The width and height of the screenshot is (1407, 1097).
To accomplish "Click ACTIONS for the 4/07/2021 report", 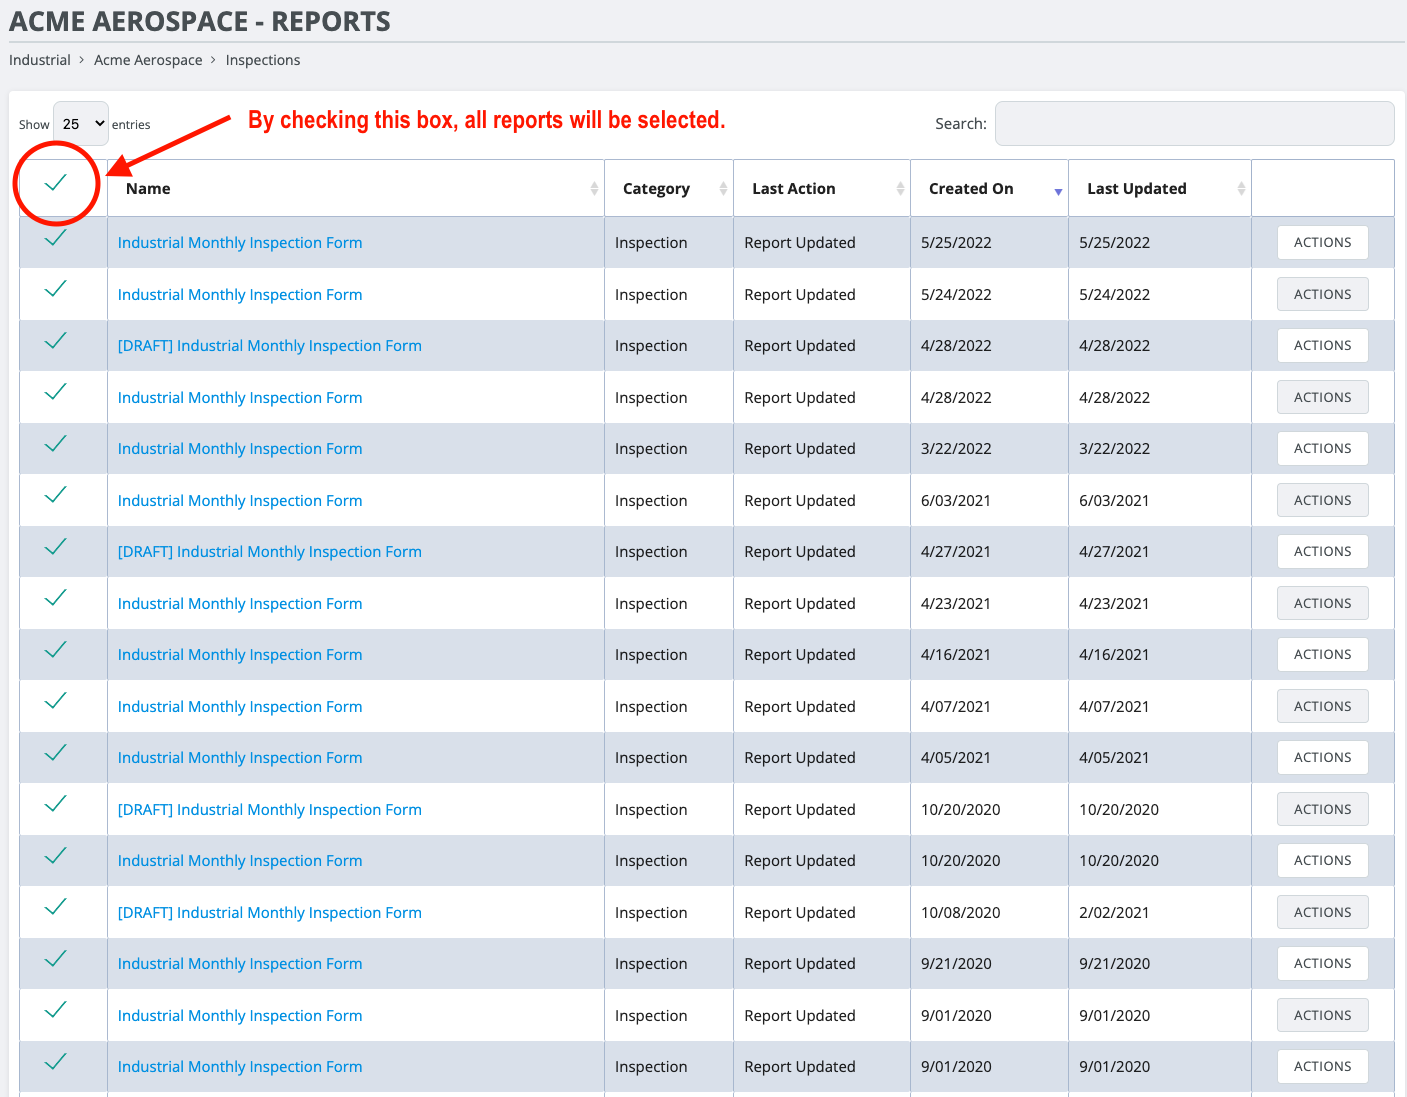I will [x=1322, y=707].
